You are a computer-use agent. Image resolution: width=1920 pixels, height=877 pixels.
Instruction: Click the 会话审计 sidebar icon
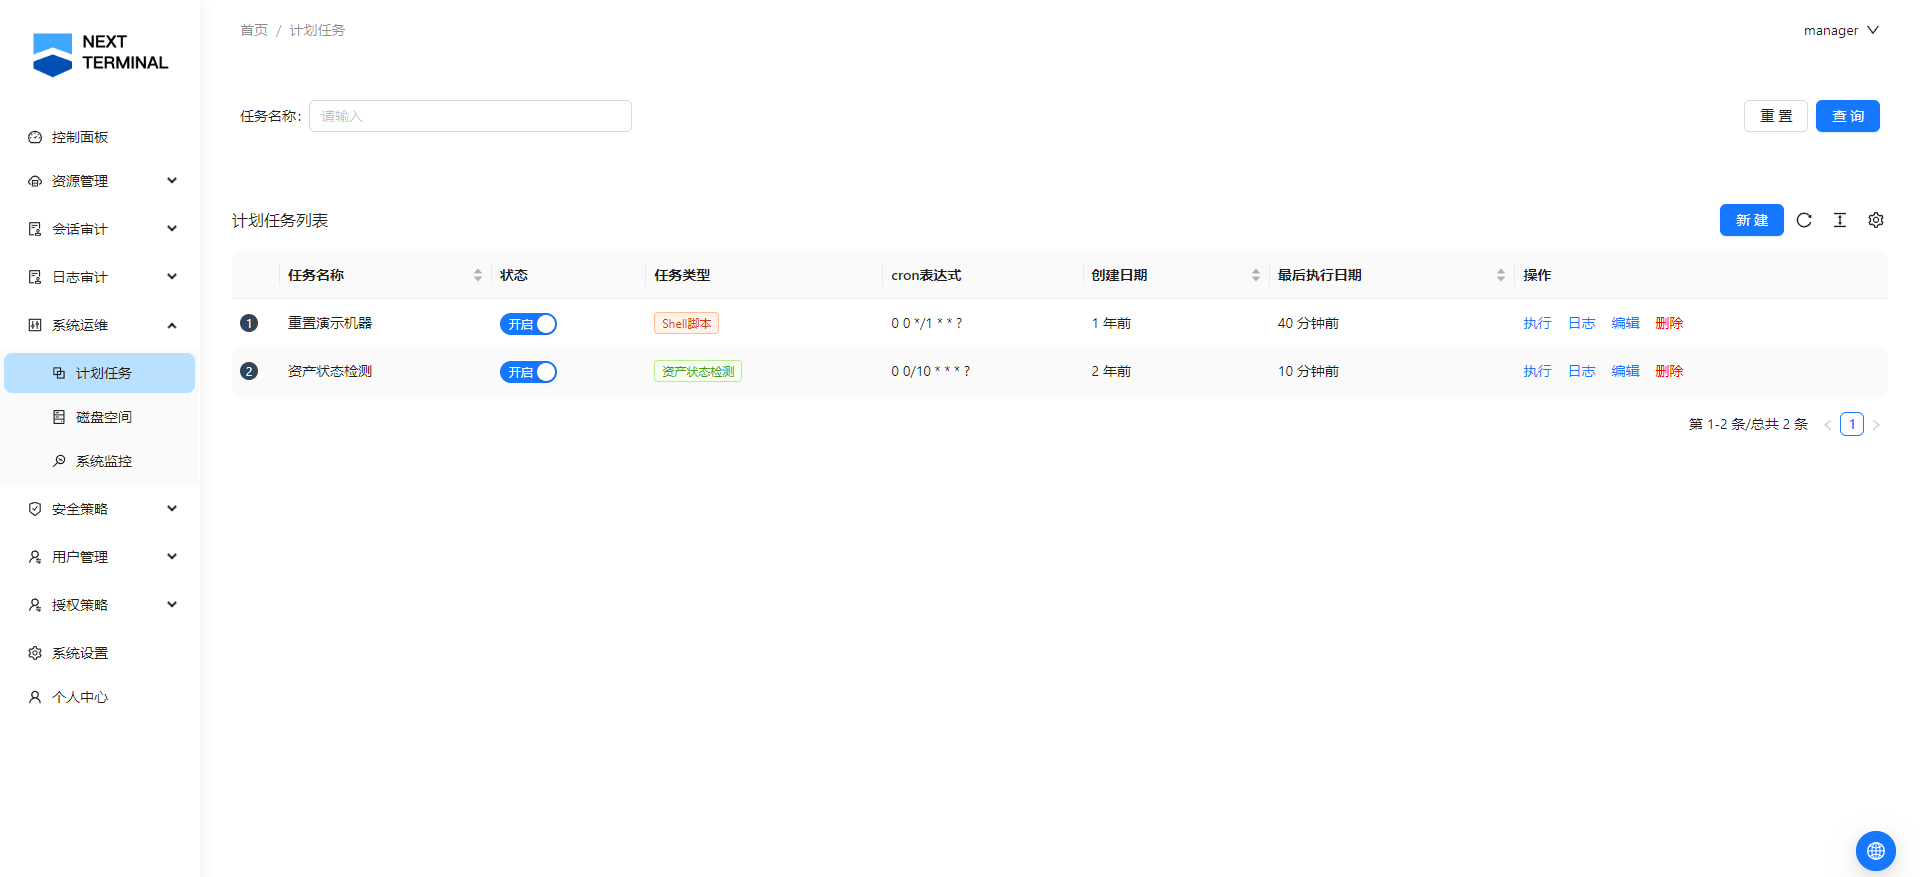(x=35, y=229)
